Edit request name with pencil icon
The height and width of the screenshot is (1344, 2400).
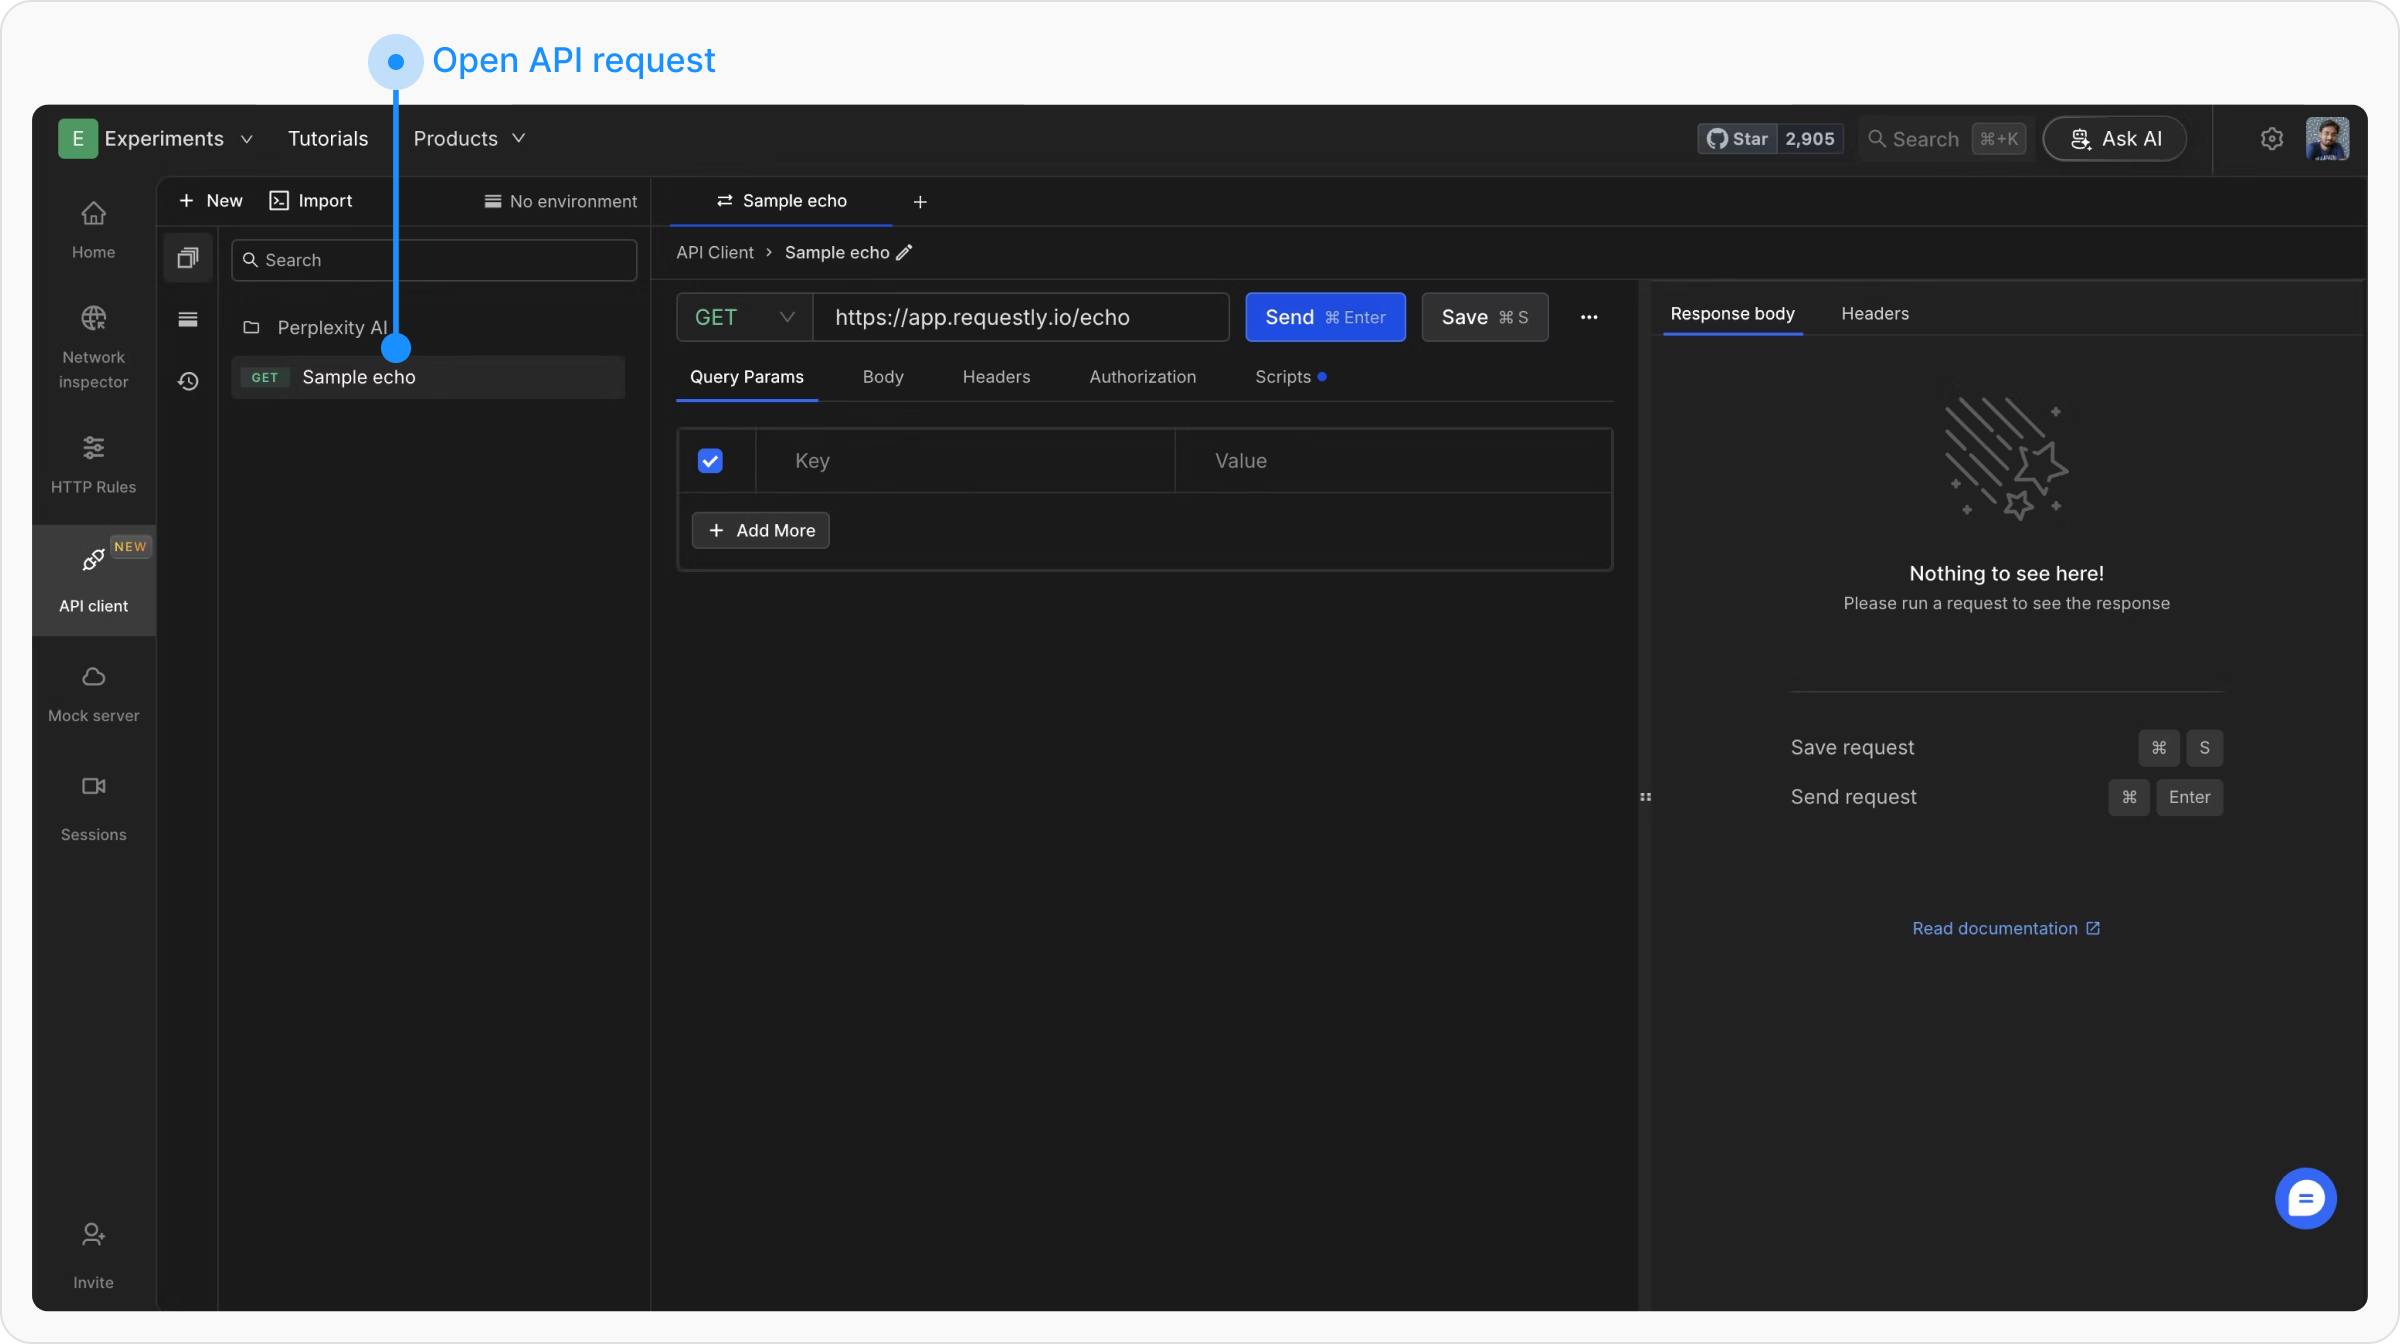pos(904,253)
